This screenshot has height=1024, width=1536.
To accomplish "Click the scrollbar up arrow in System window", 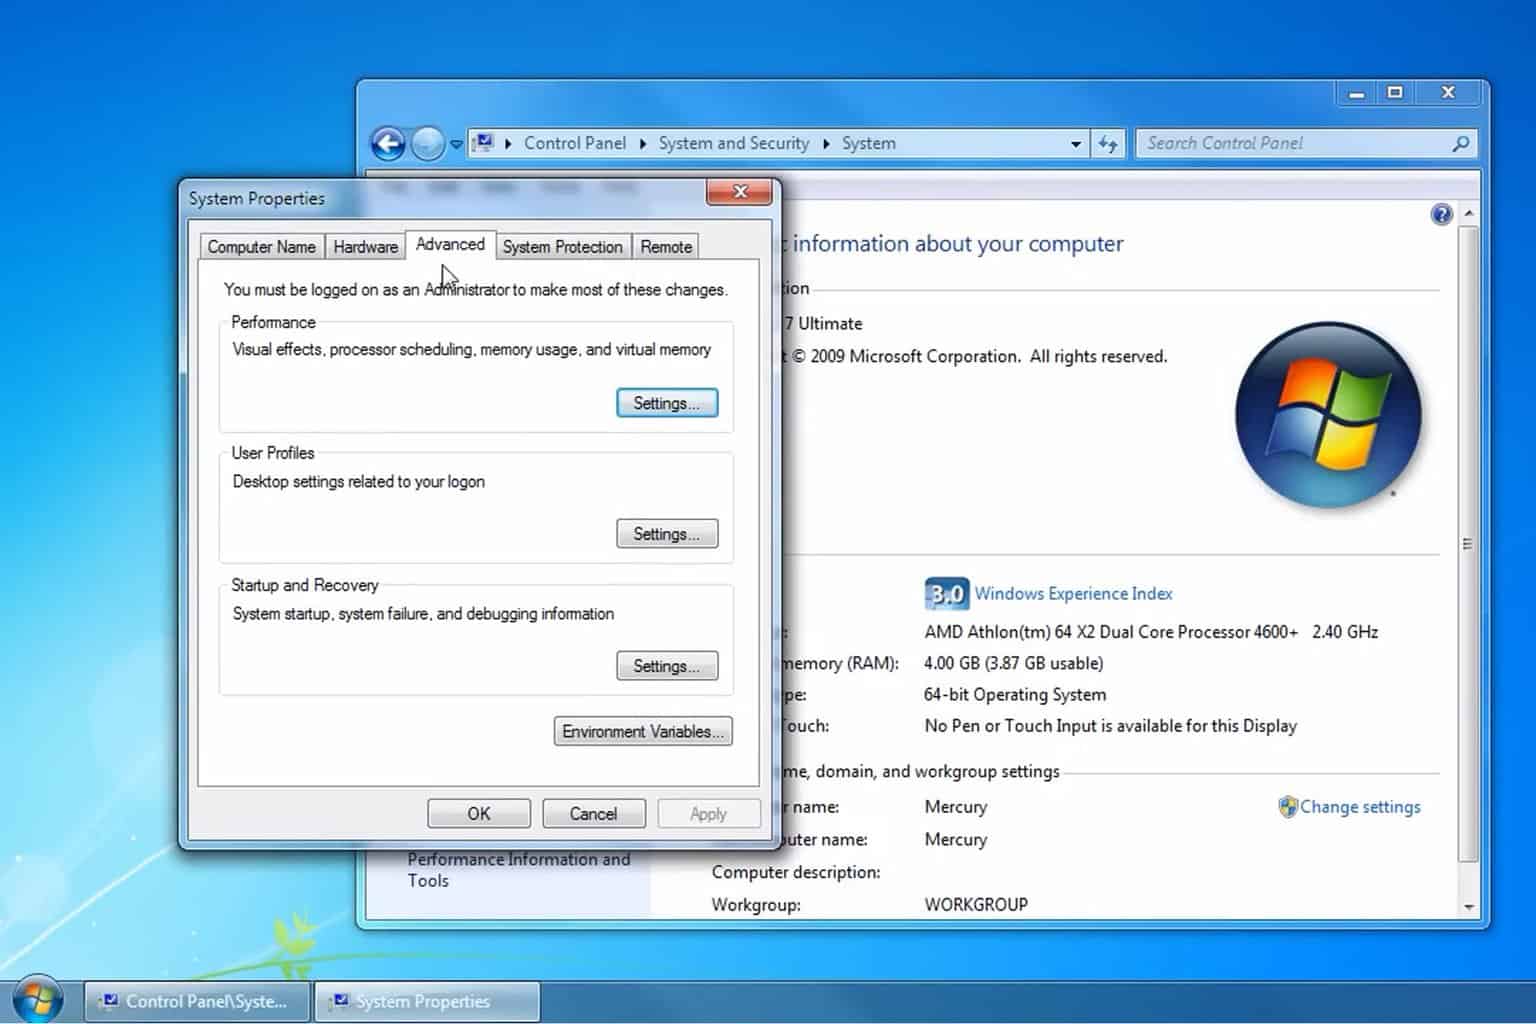I will pyautogui.click(x=1468, y=214).
